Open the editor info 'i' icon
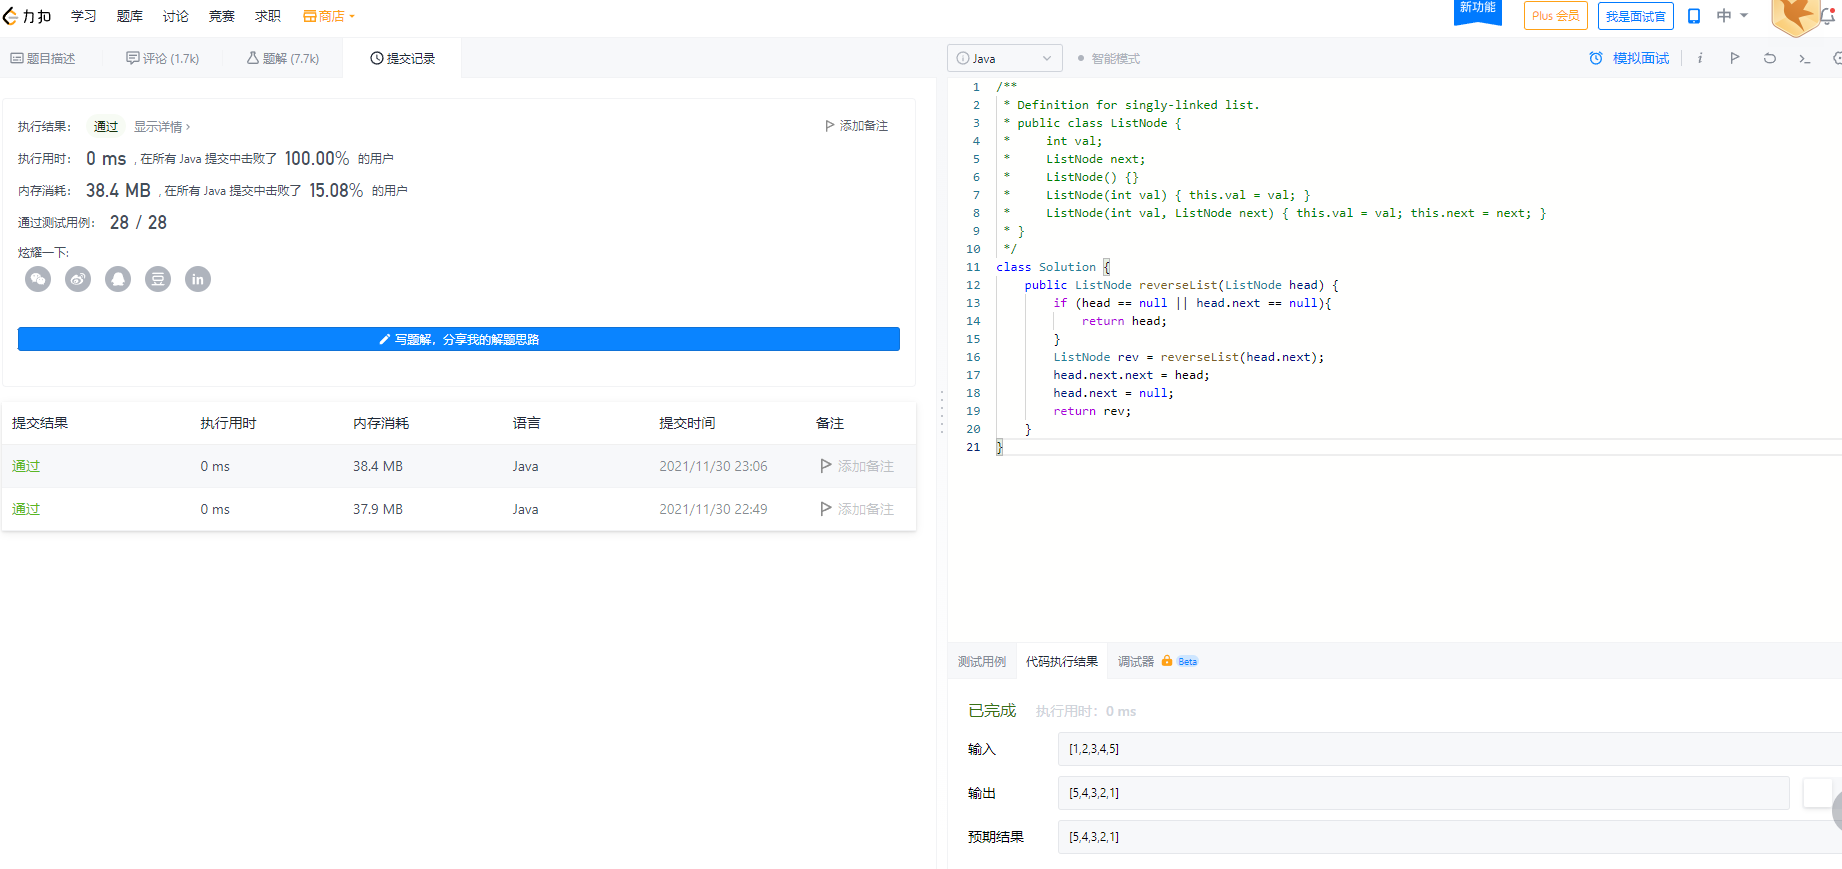 pos(1699,58)
